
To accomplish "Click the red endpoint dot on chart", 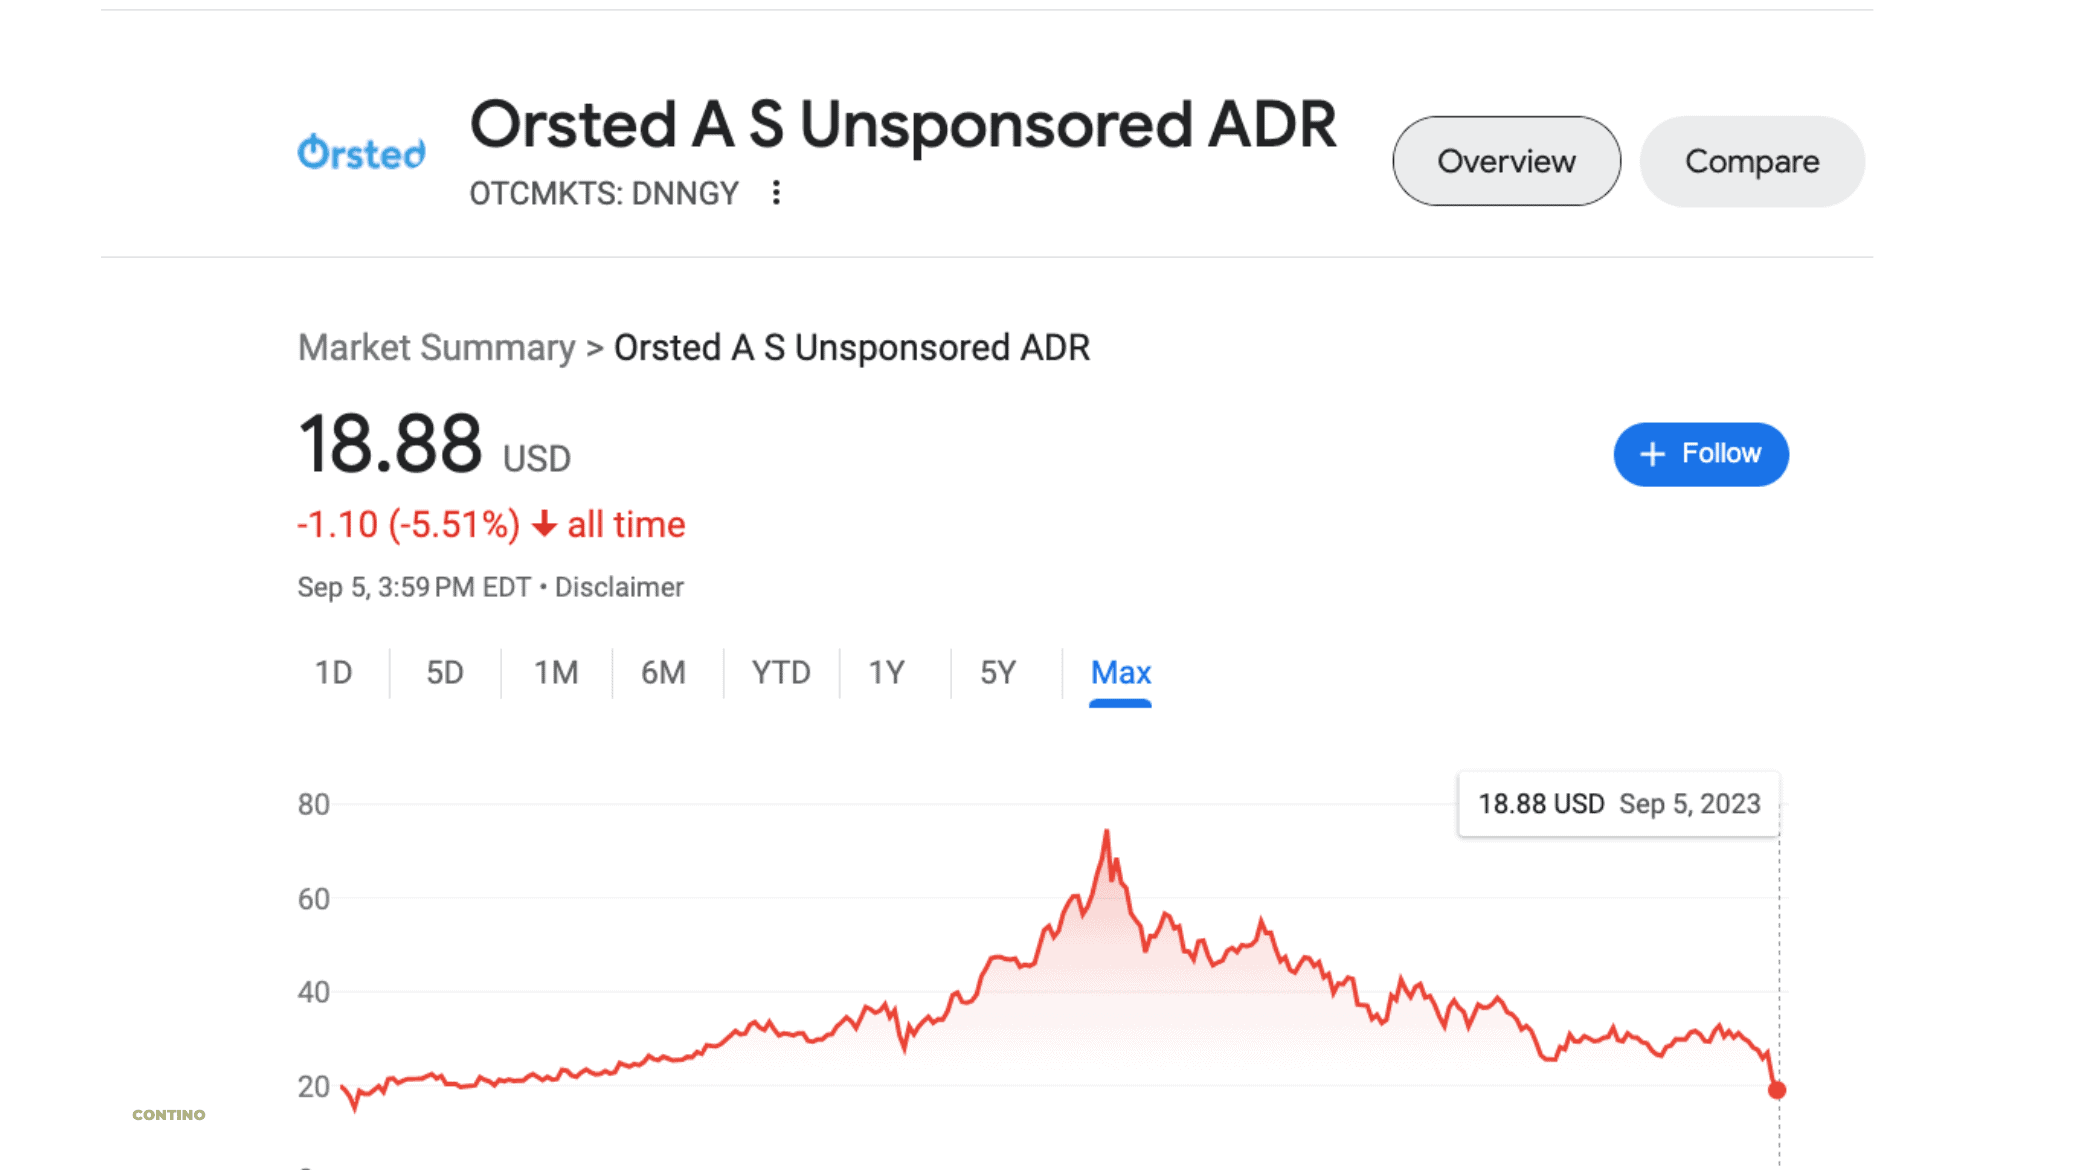I will click(1777, 1090).
